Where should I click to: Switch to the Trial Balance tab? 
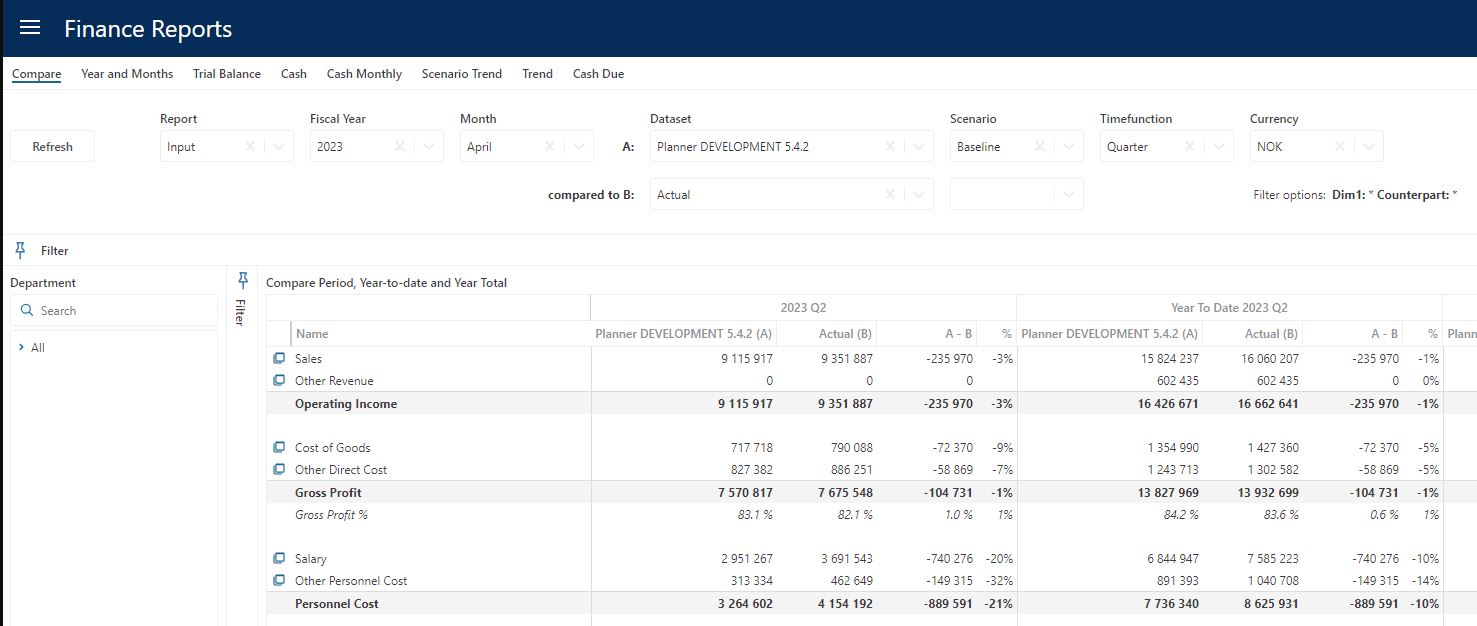point(226,73)
